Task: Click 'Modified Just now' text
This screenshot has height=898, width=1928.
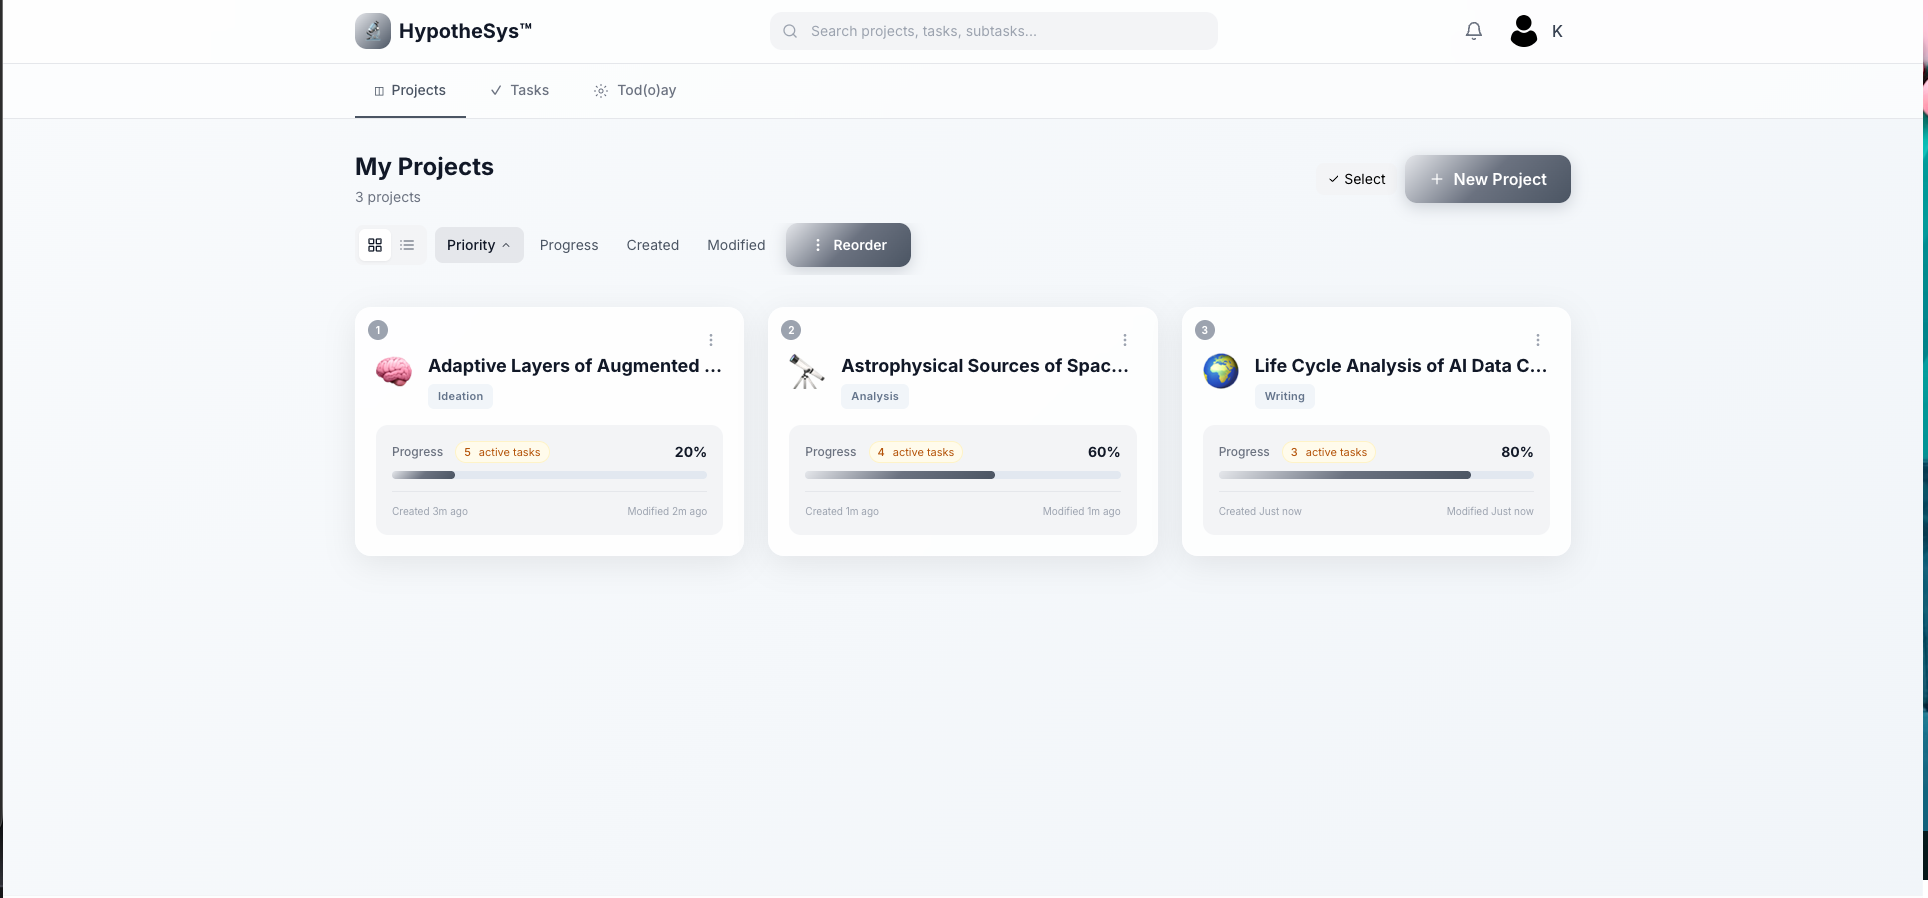Action: tap(1490, 511)
